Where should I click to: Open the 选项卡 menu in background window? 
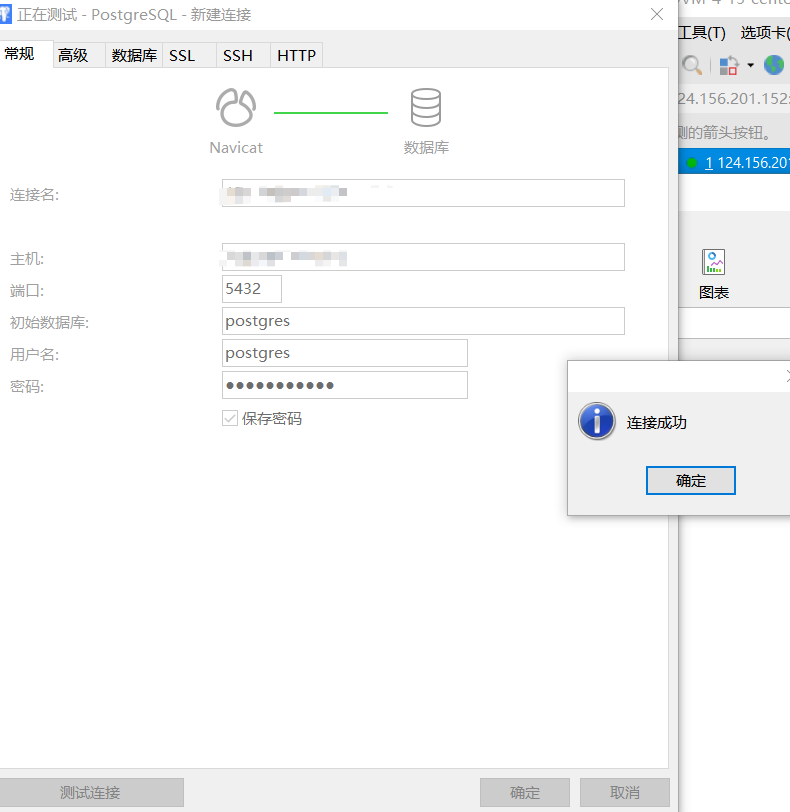765,33
